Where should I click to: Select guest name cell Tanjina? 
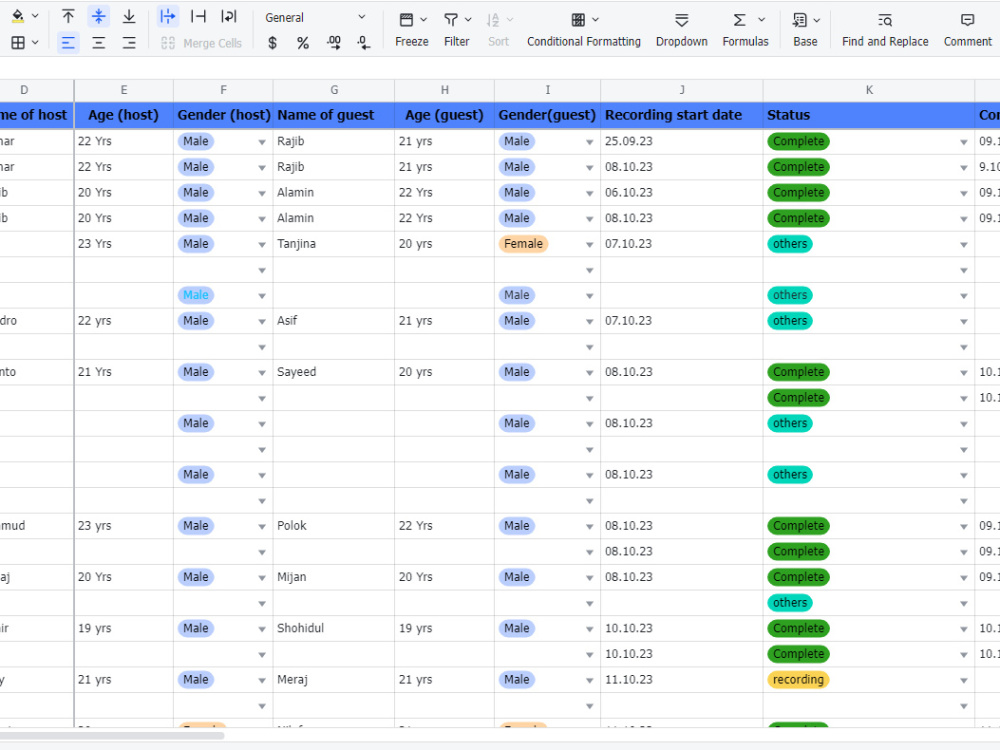(334, 244)
